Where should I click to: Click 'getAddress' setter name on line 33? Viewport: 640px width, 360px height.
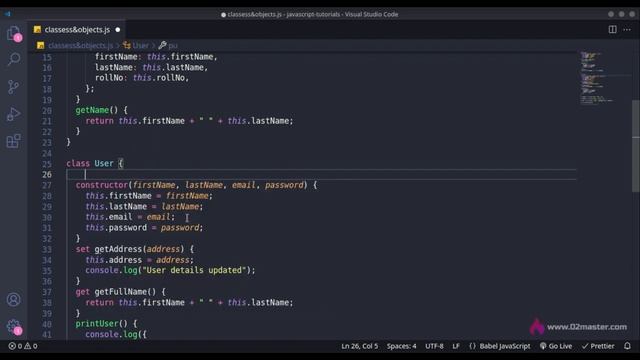[118, 249]
